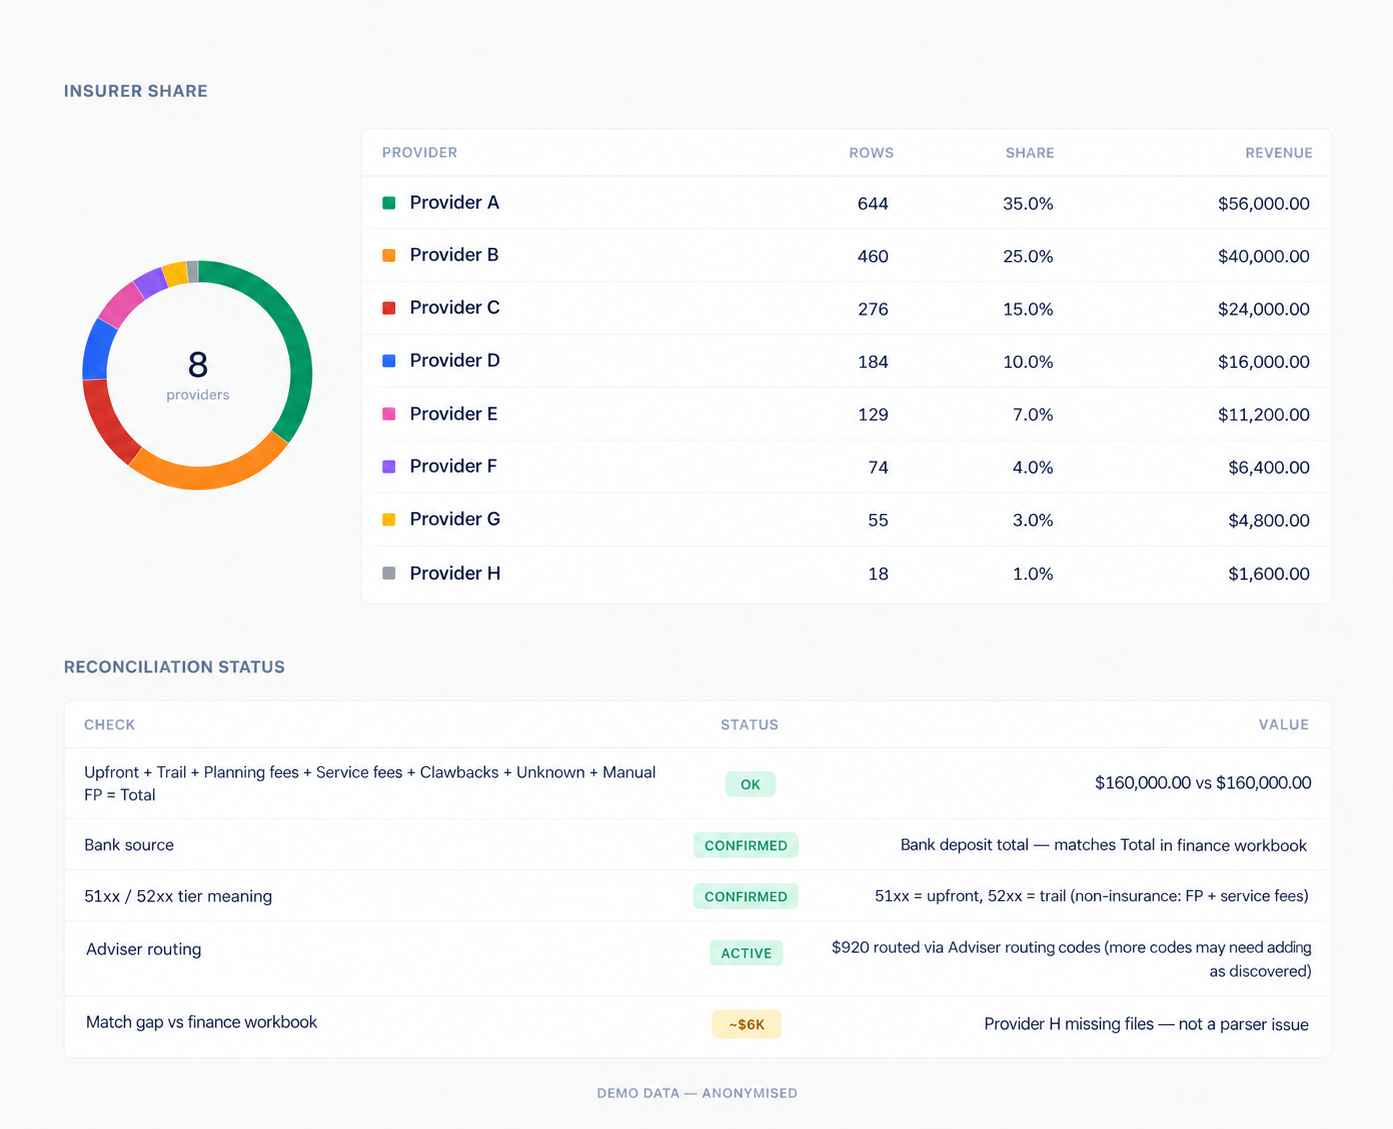Select the Provider H name
This screenshot has width=1393, height=1129.
[x=455, y=573]
